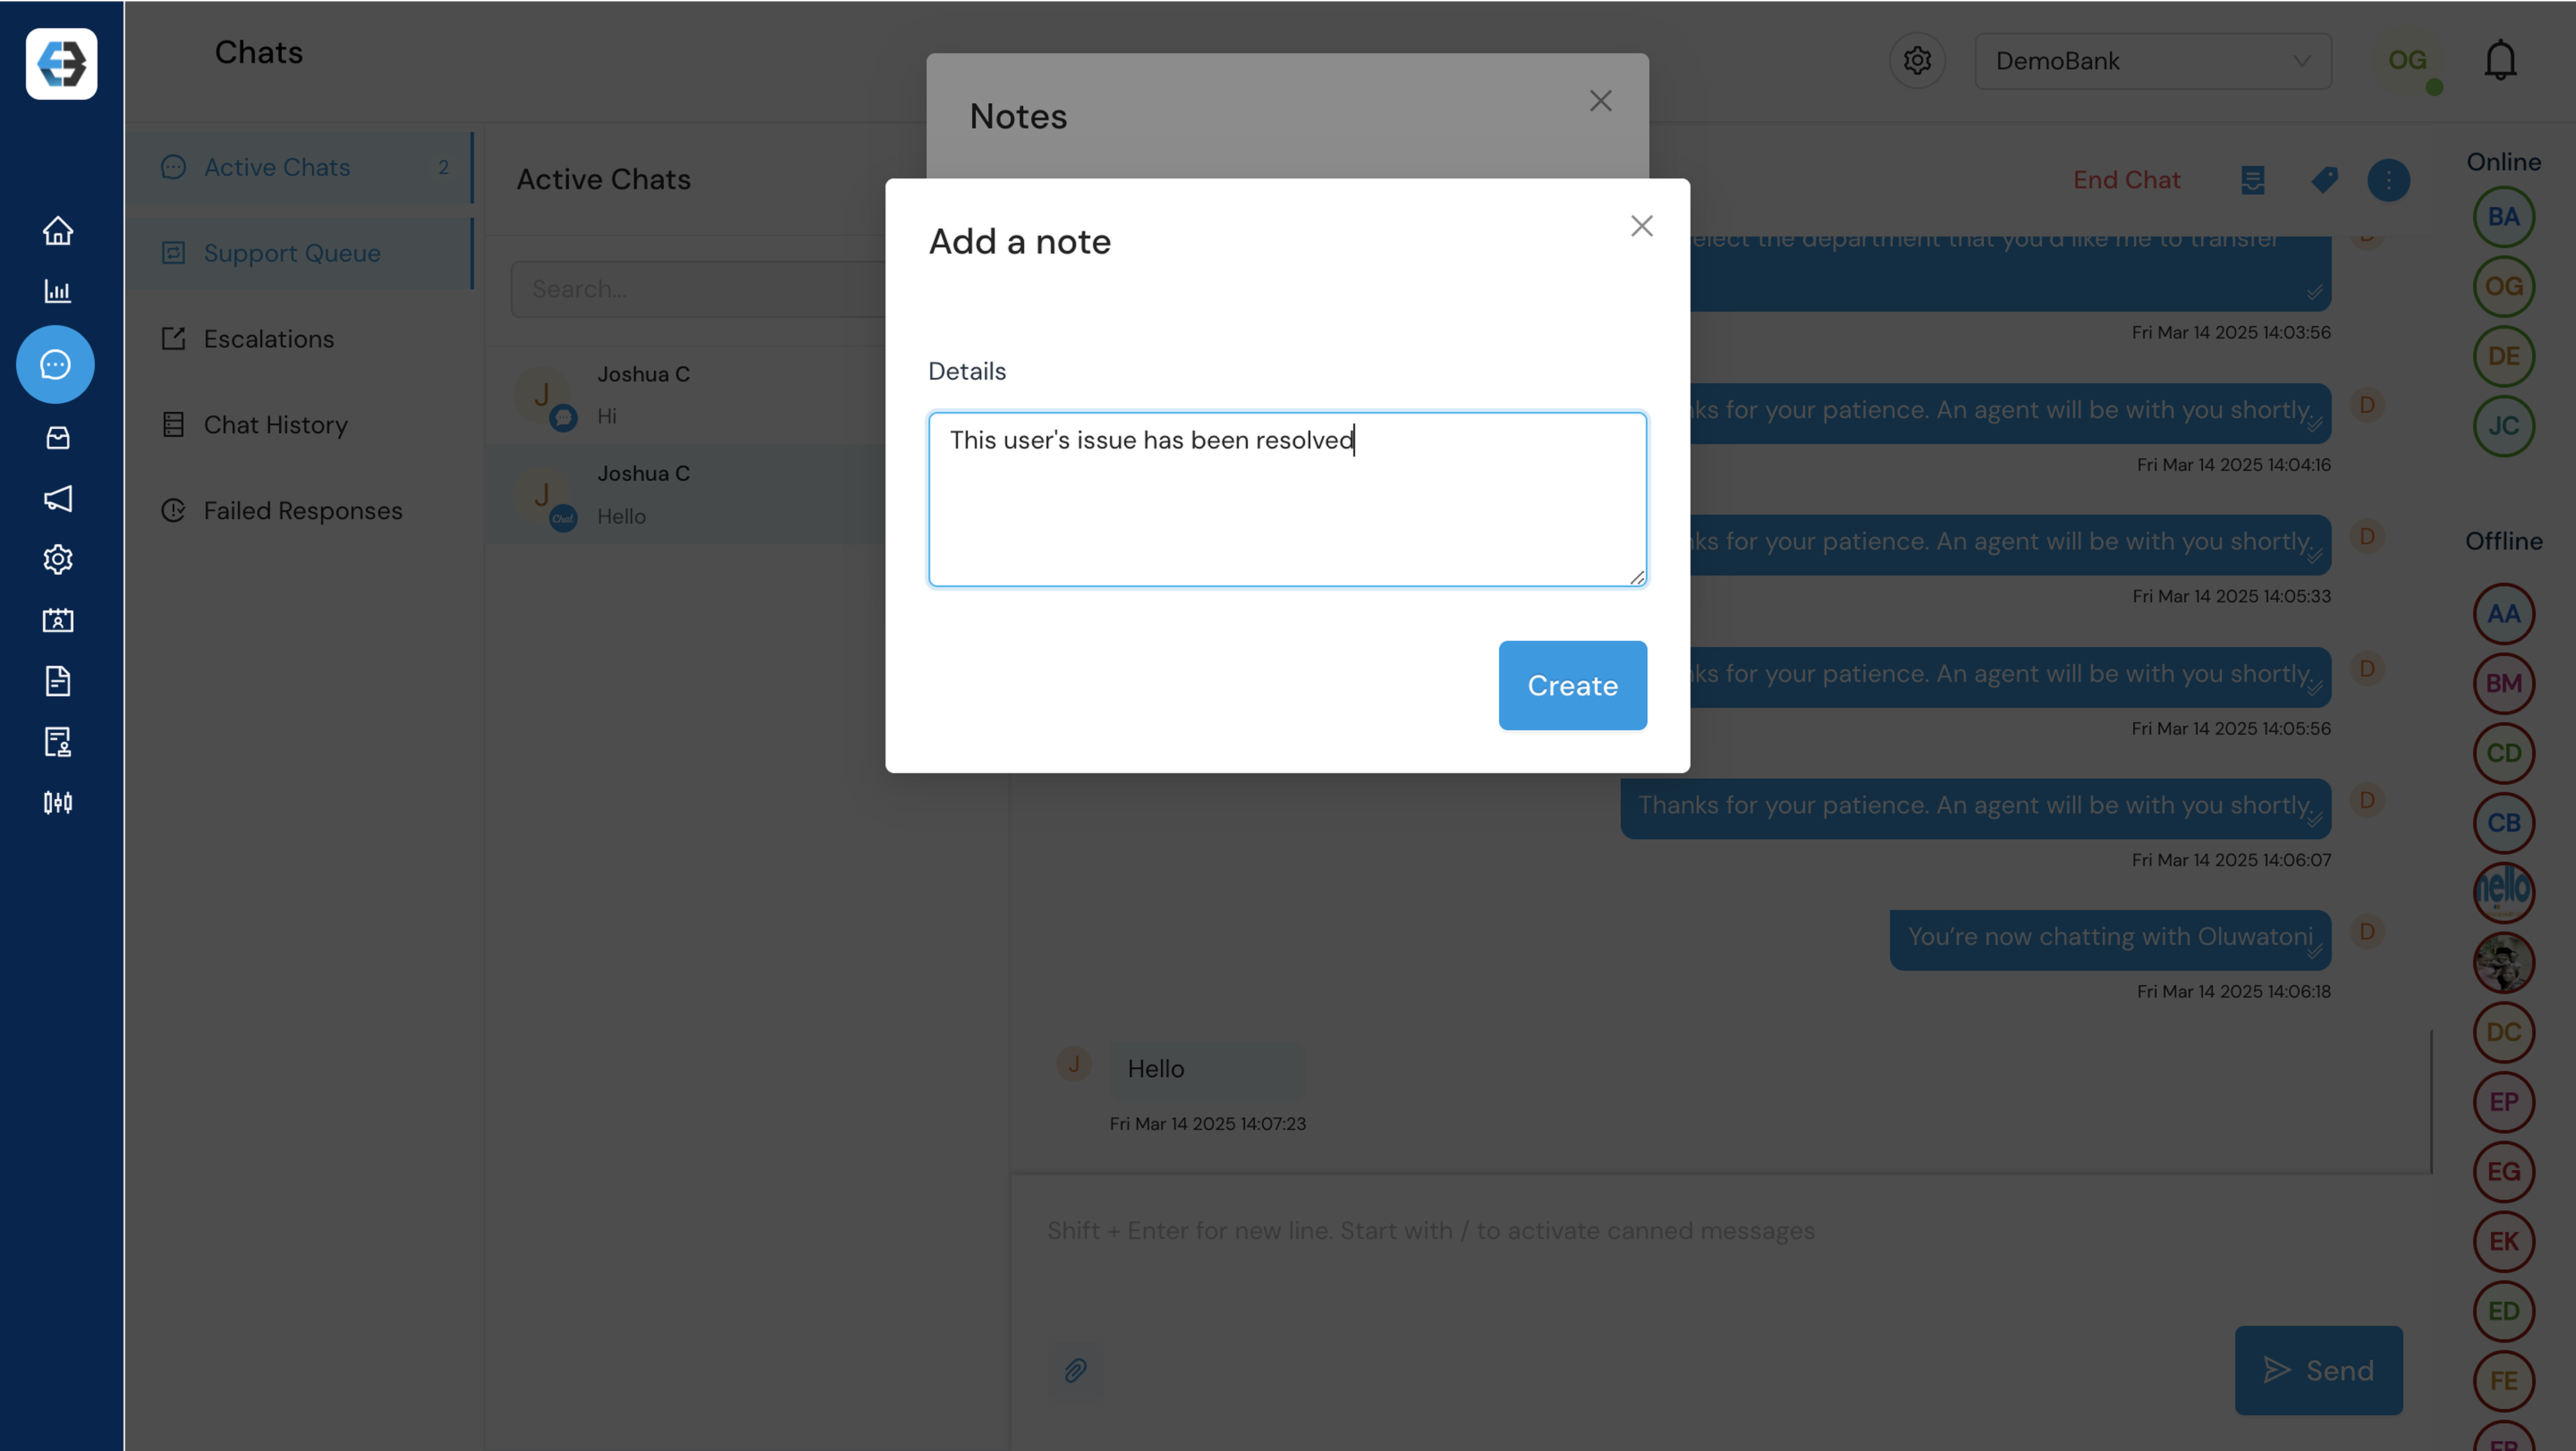Select offline agent EG avatar
This screenshot has width=2576, height=1451.
pyautogui.click(x=2503, y=1172)
